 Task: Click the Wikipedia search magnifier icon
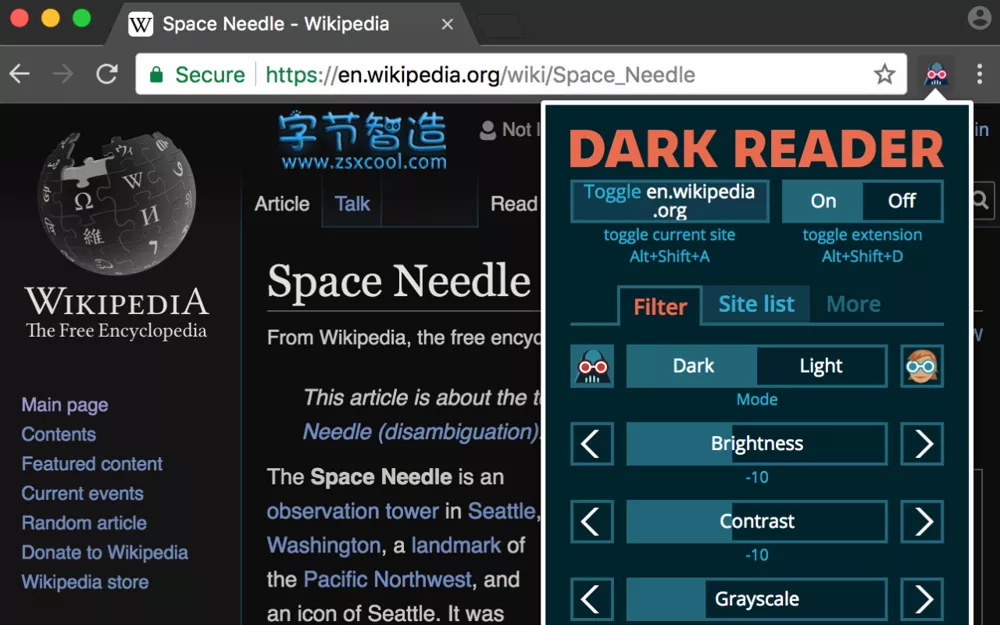tap(981, 202)
